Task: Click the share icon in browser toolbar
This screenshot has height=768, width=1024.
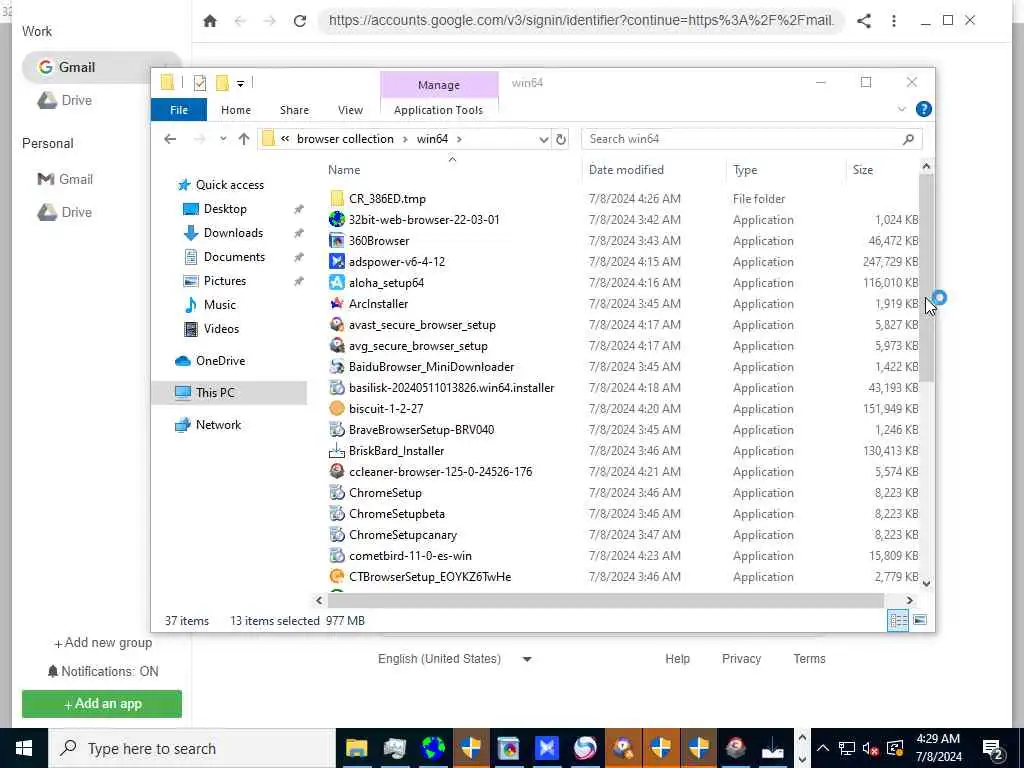Action: tap(863, 21)
